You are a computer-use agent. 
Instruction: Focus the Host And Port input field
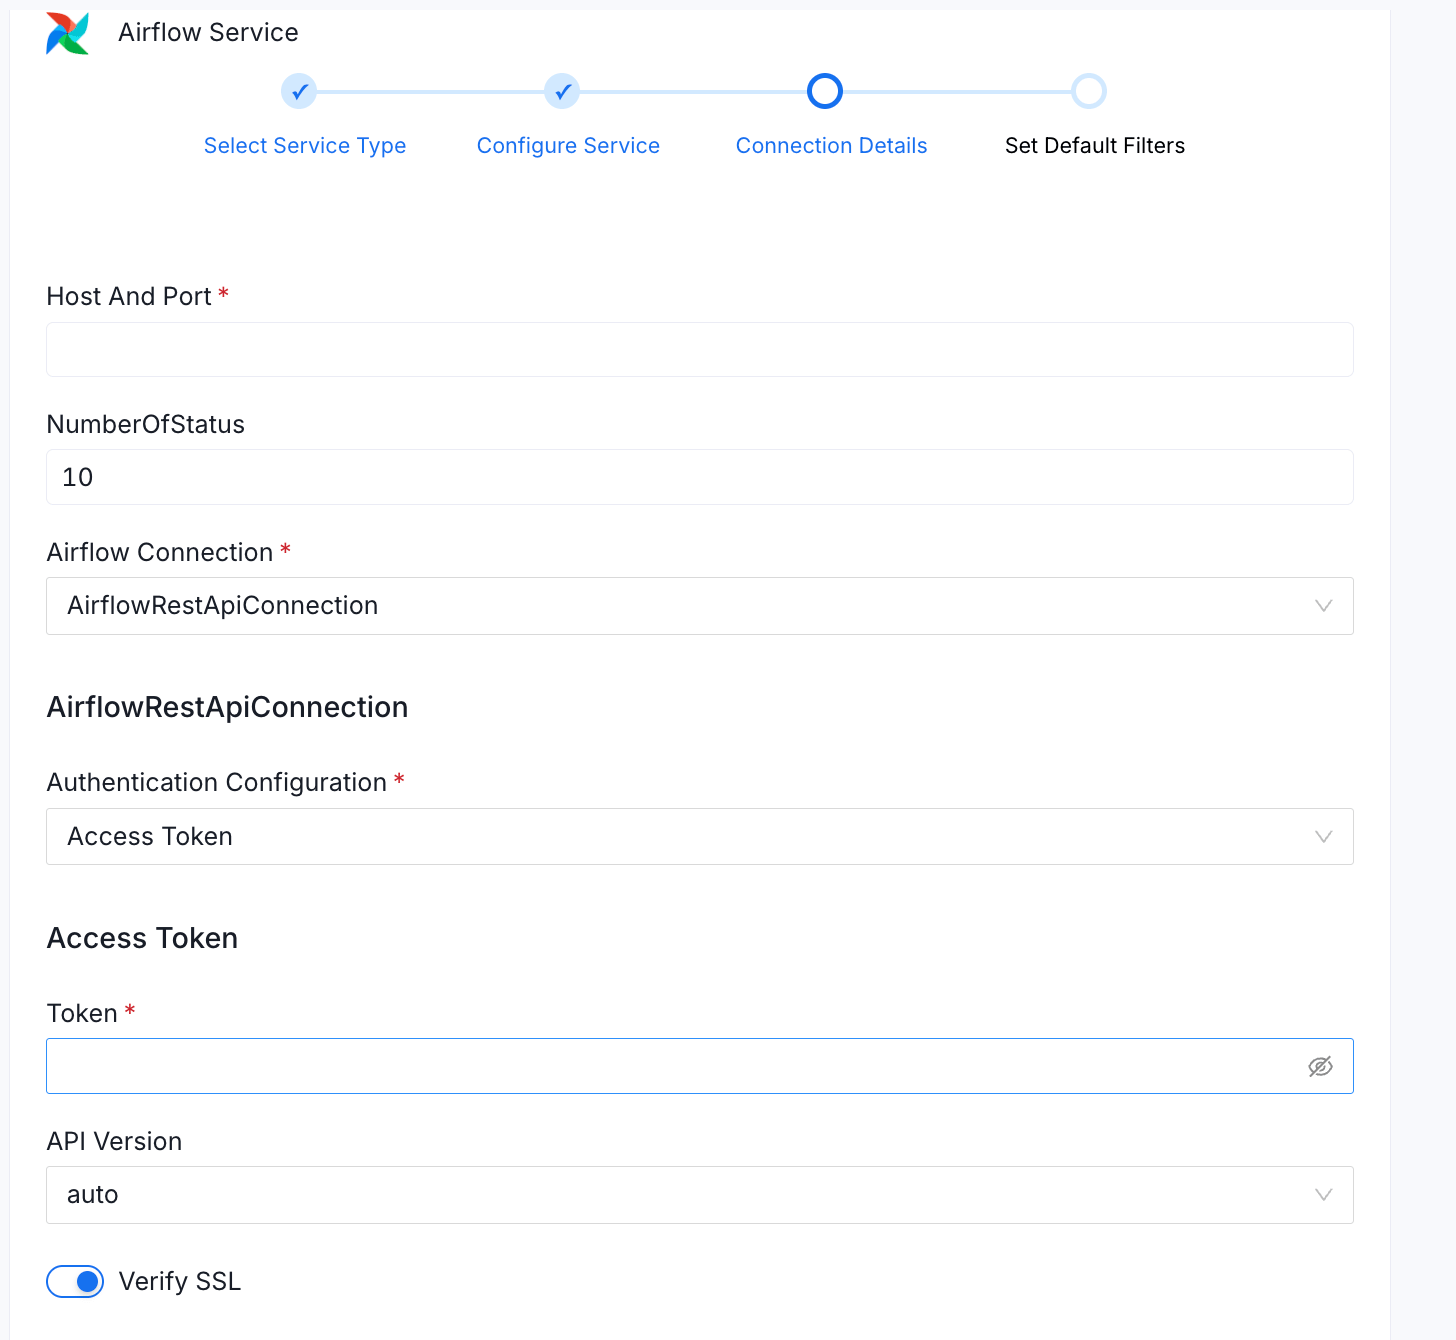[700, 350]
